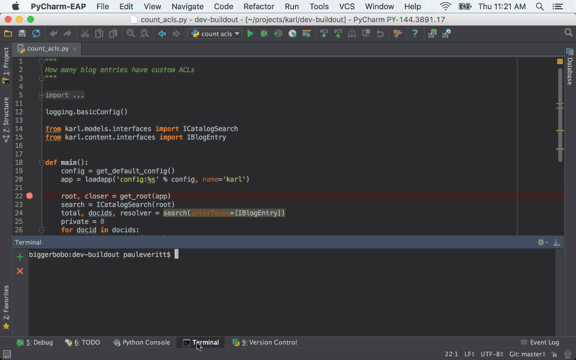Click the Synchronize refresh icon
The width and height of the screenshot is (576, 360).
tap(36, 34)
